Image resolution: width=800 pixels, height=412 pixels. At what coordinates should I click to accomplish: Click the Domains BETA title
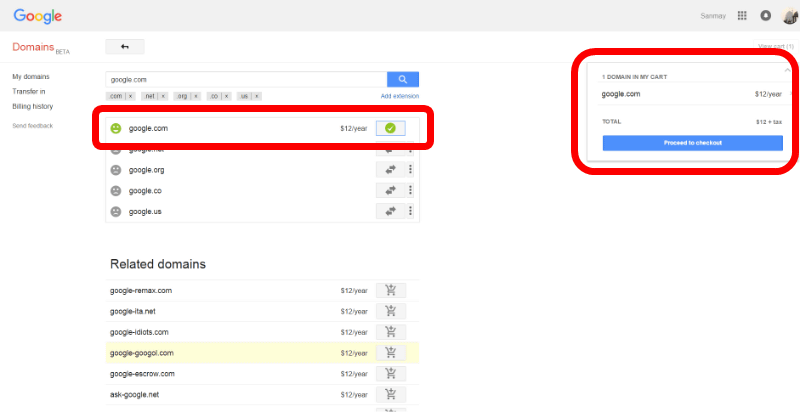(x=41, y=47)
